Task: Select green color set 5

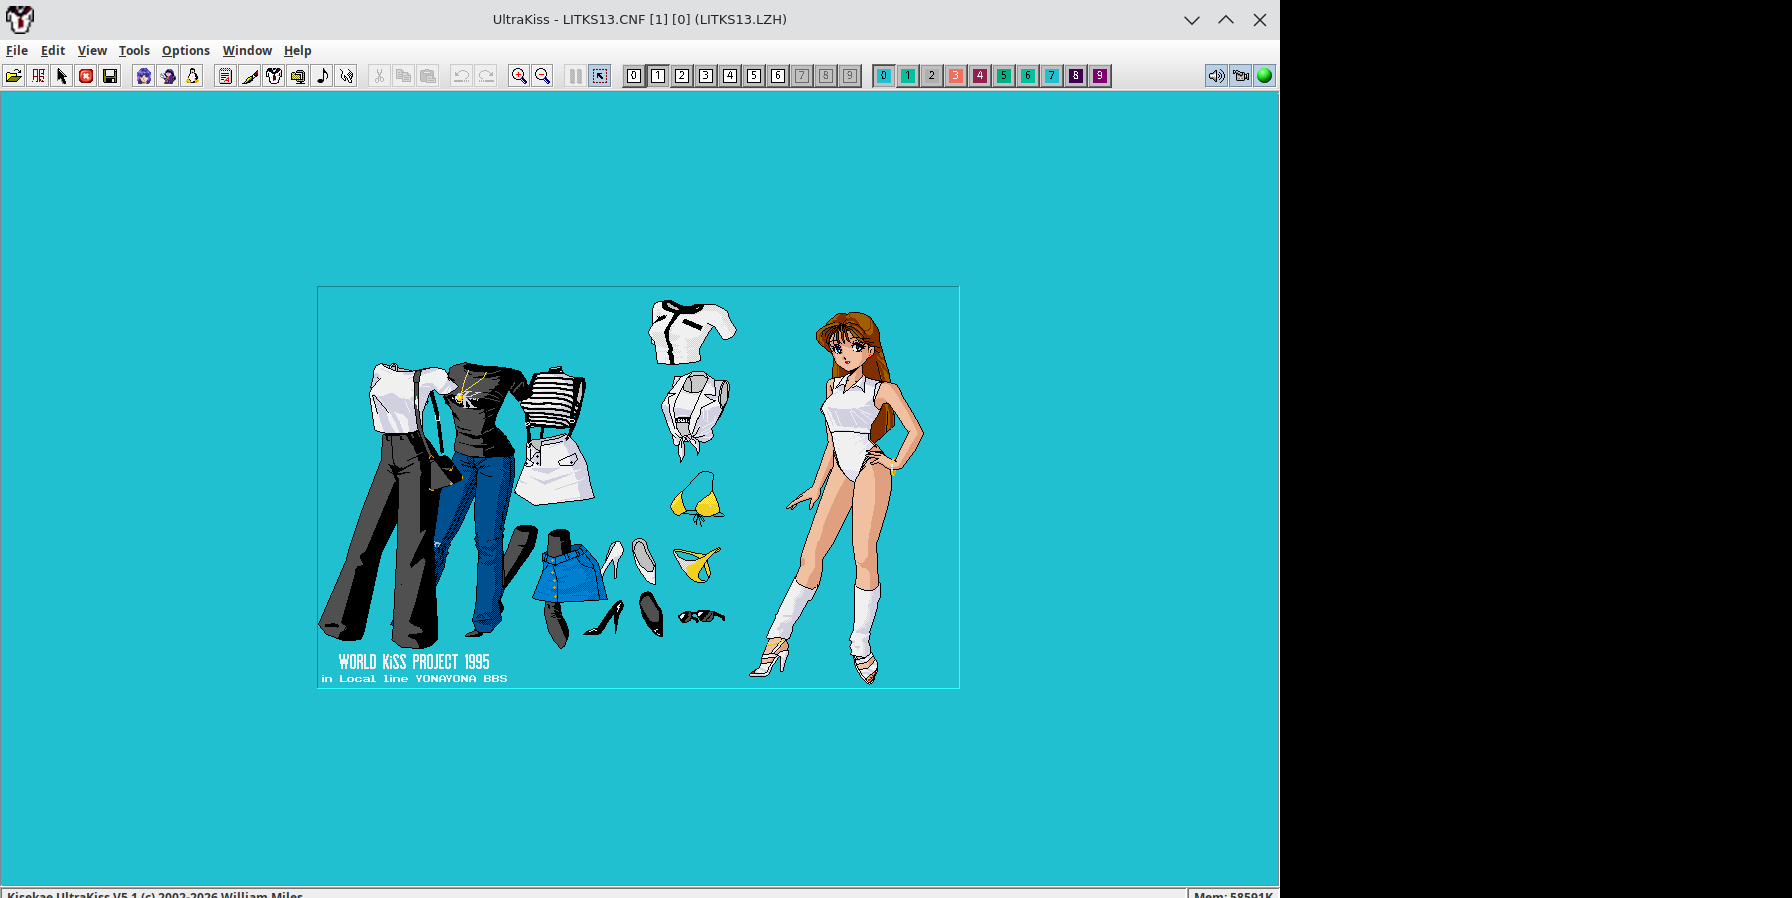Action: 1004,76
